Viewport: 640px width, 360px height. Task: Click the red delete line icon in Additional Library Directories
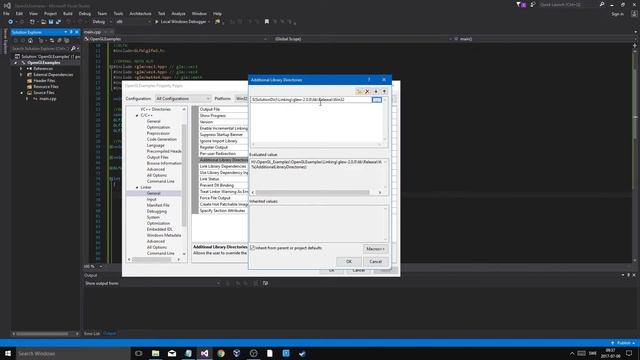coord(367,91)
